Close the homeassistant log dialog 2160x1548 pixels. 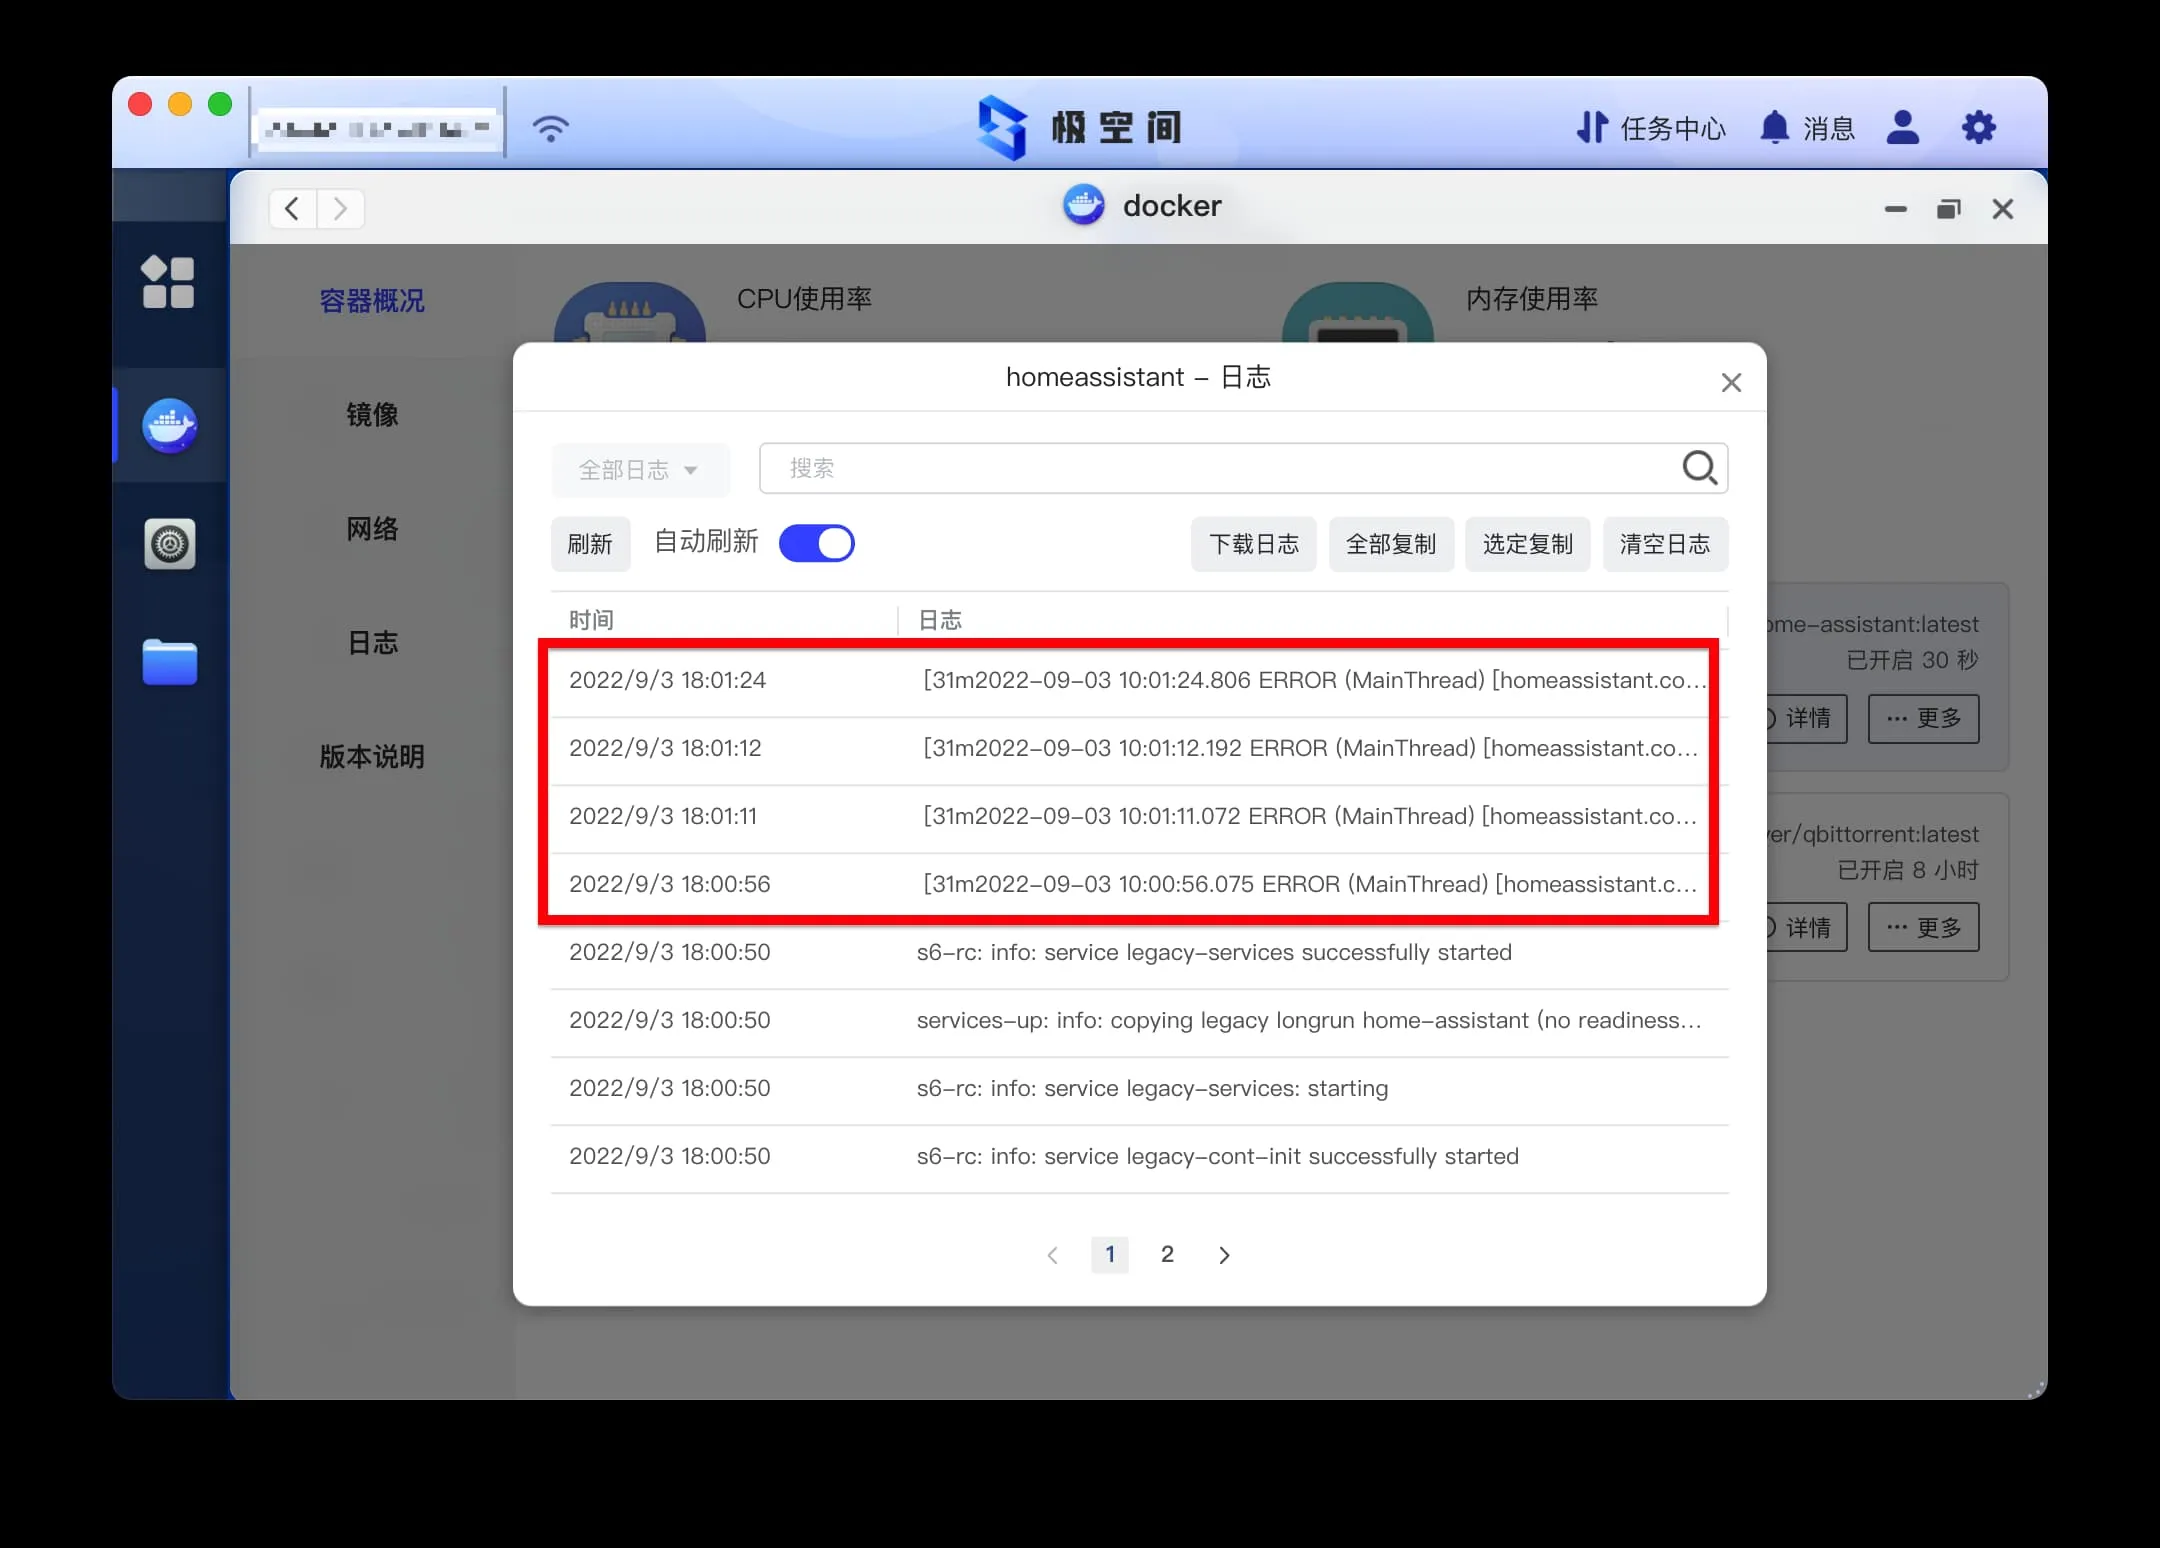1731,383
